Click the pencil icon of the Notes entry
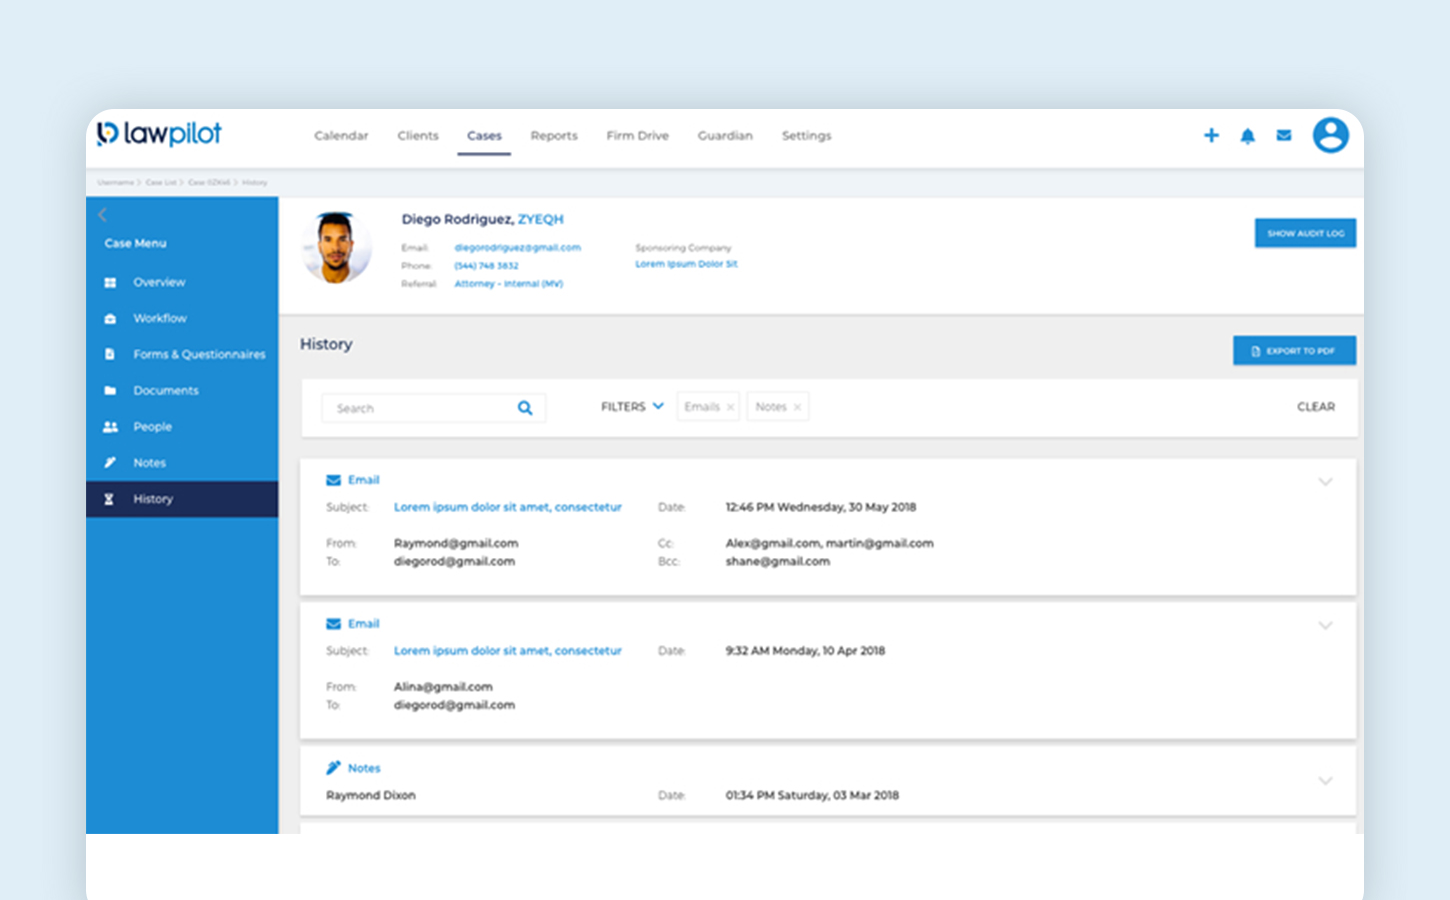Image resolution: width=1450 pixels, height=900 pixels. point(333,768)
